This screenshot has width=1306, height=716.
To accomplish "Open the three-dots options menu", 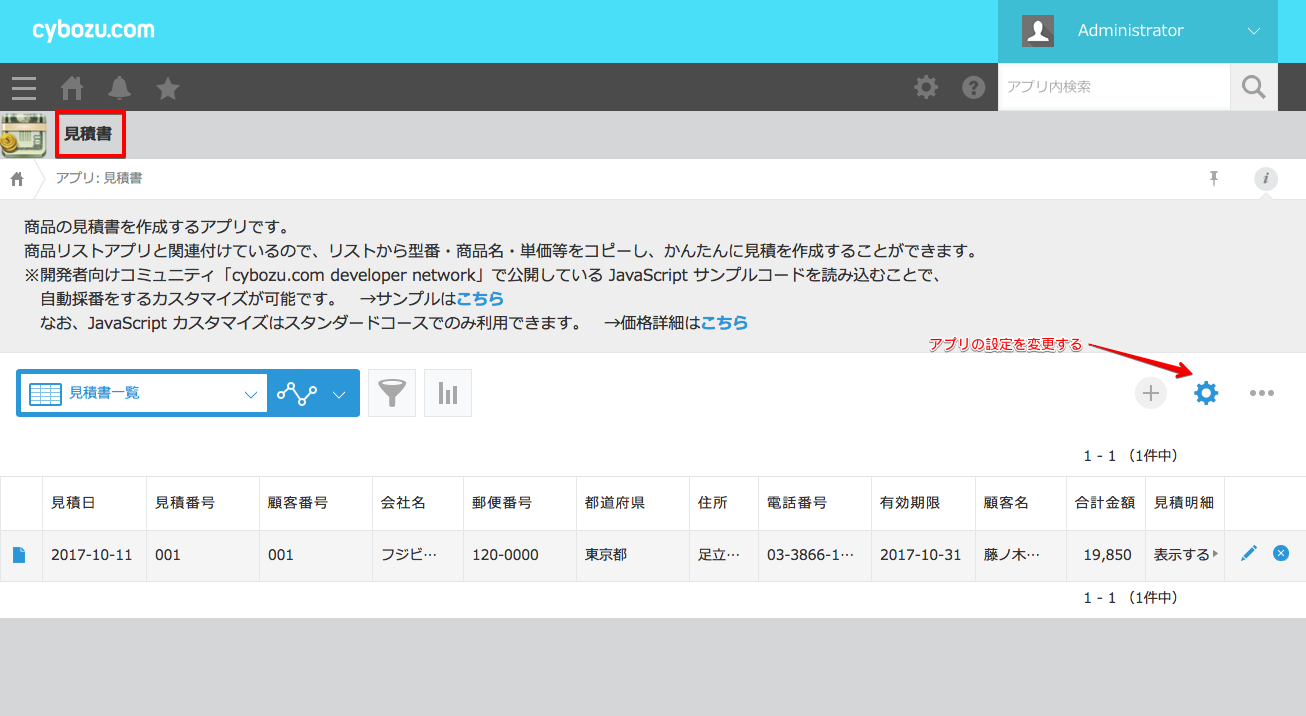I will (1261, 393).
